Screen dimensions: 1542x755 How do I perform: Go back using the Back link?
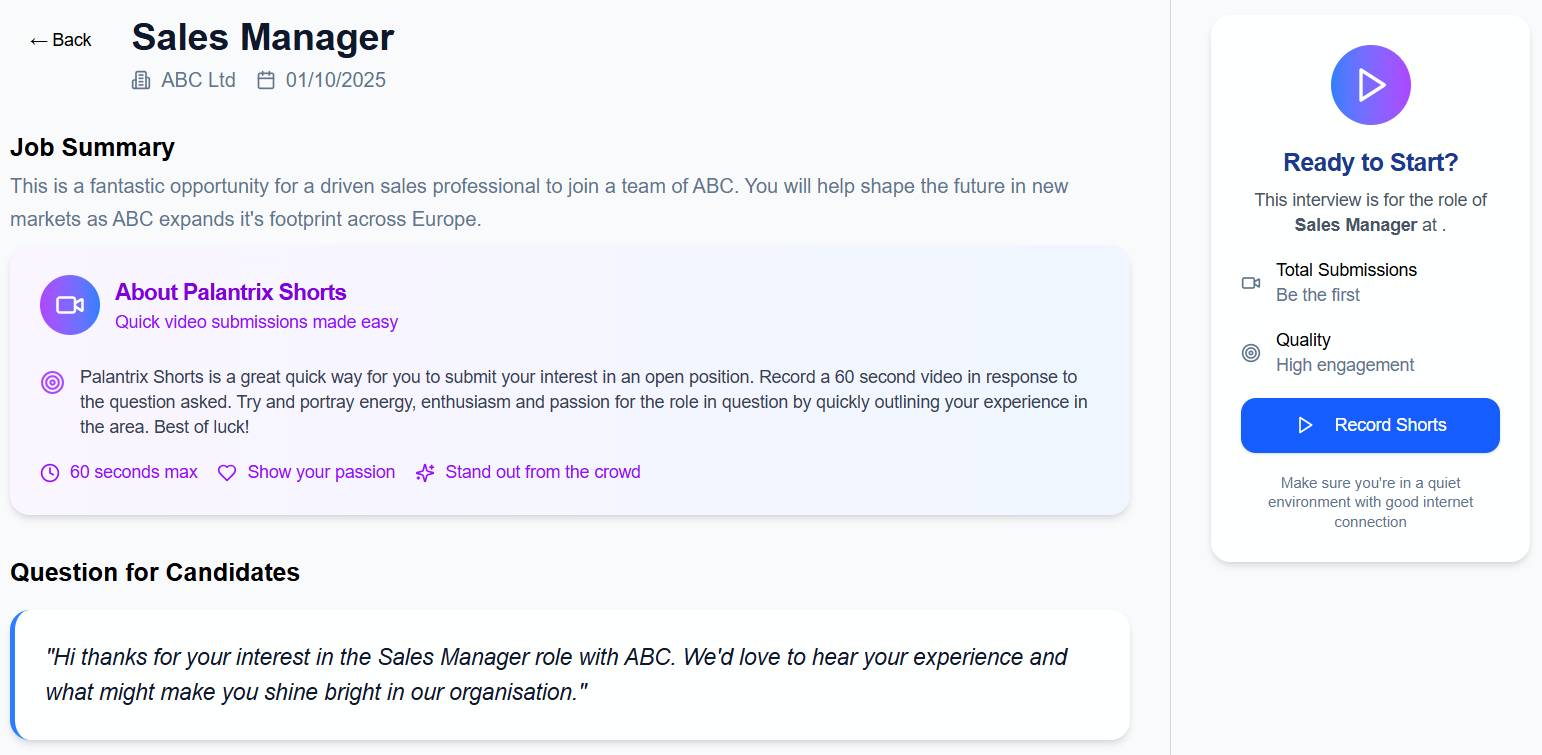click(60, 40)
